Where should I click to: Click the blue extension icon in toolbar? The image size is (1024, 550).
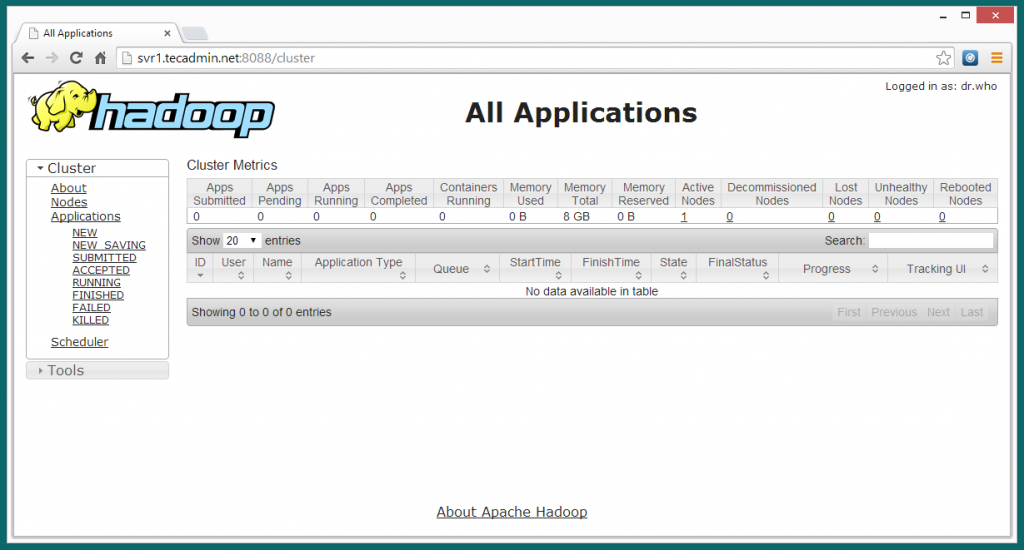point(970,58)
